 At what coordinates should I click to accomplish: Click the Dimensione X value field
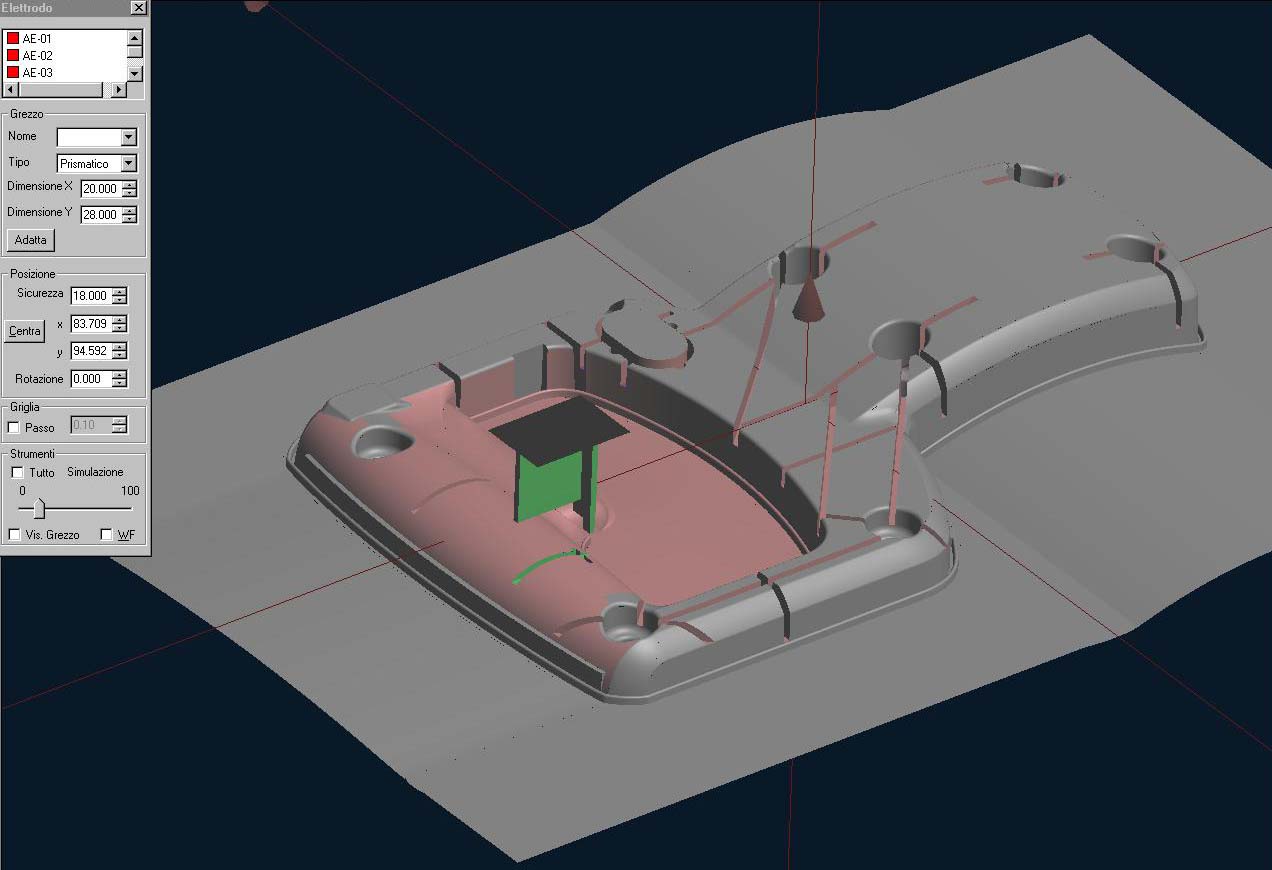pos(99,188)
